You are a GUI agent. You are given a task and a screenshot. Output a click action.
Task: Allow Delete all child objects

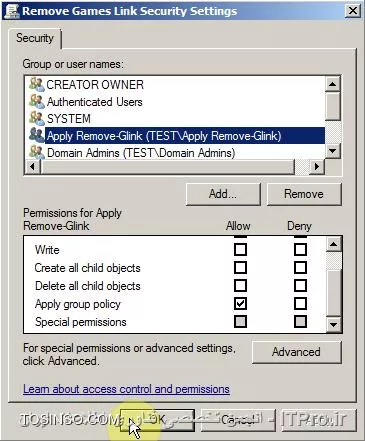click(x=240, y=285)
